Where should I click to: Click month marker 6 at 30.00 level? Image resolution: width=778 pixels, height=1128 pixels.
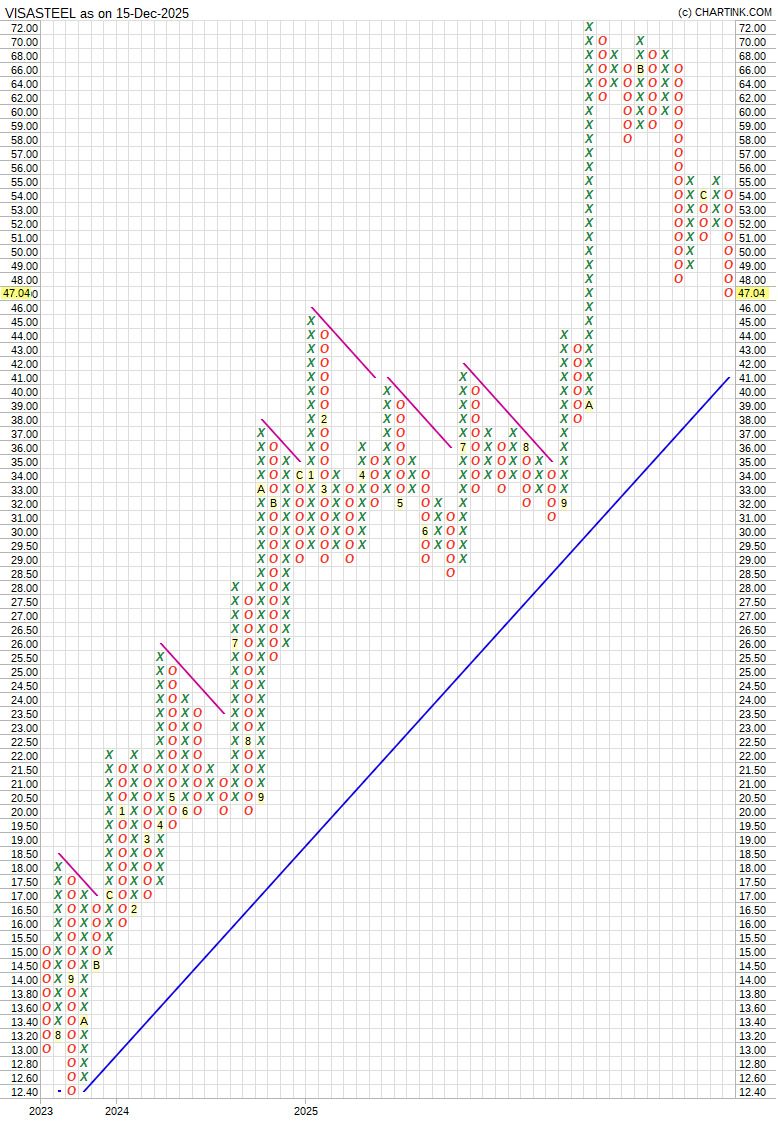pyautogui.click(x=425, y=531)
